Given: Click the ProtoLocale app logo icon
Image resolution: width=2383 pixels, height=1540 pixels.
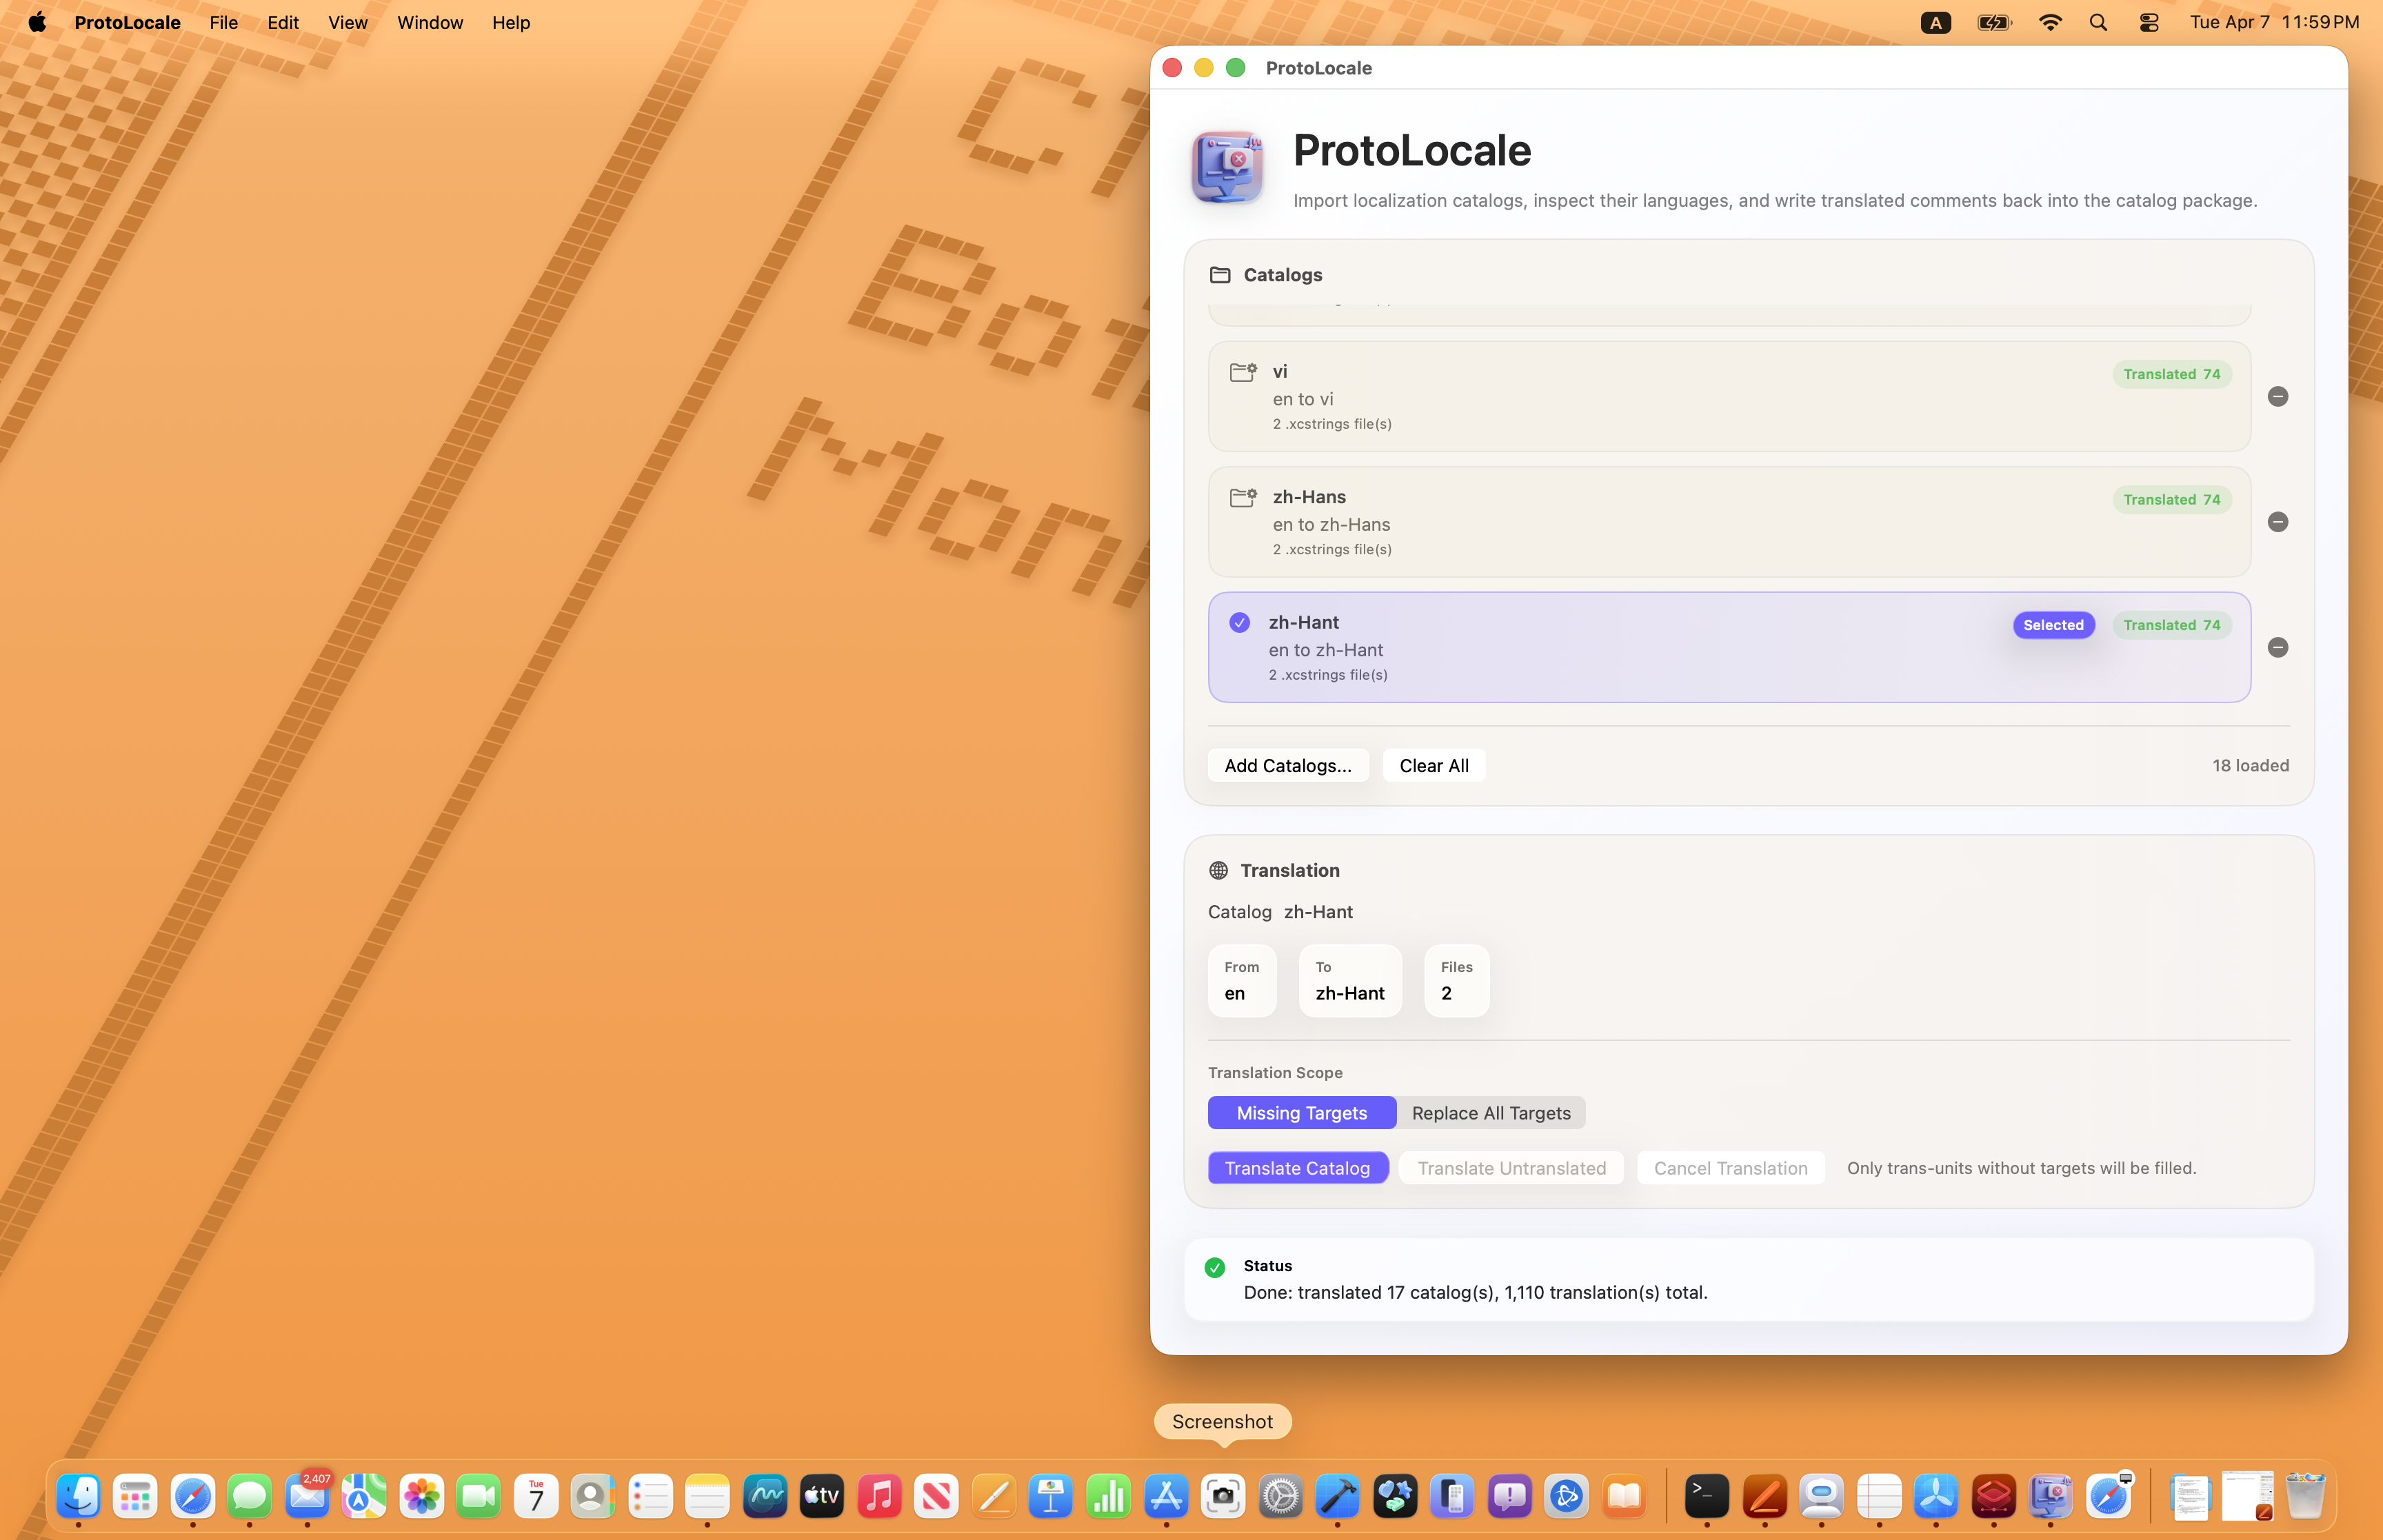Looking at the screenshot, I should 1227,167.
